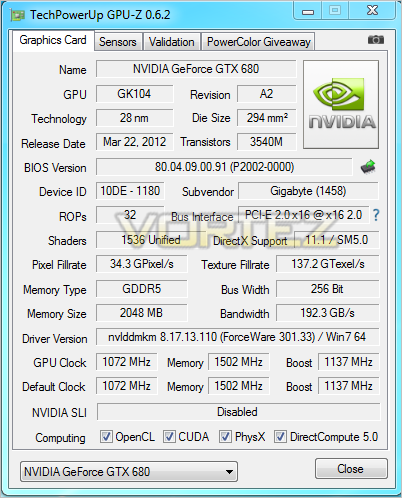
Task: Click the Bus Interface question mark
Action: tap(376, 215)
